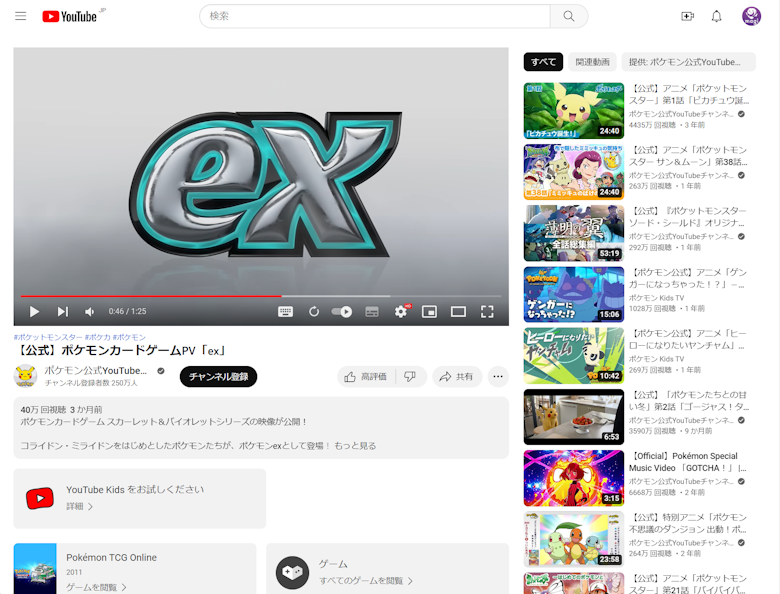
Task: Mute the video volume
Action: point(89,312)
